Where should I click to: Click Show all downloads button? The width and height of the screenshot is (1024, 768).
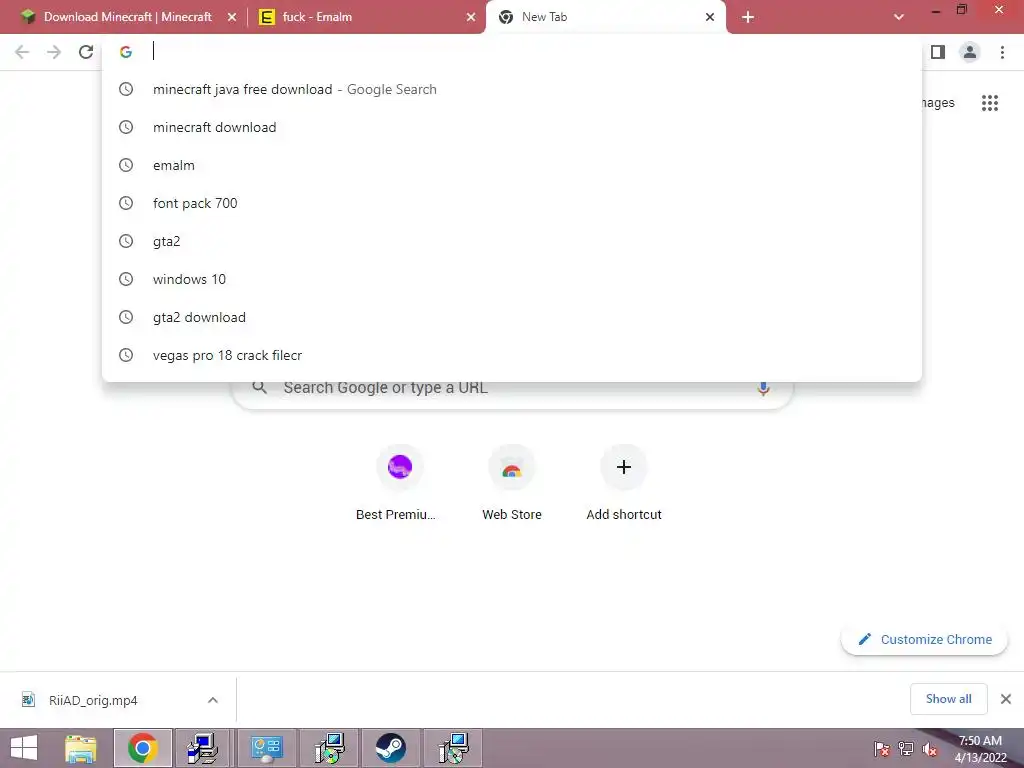click(948, 699)
